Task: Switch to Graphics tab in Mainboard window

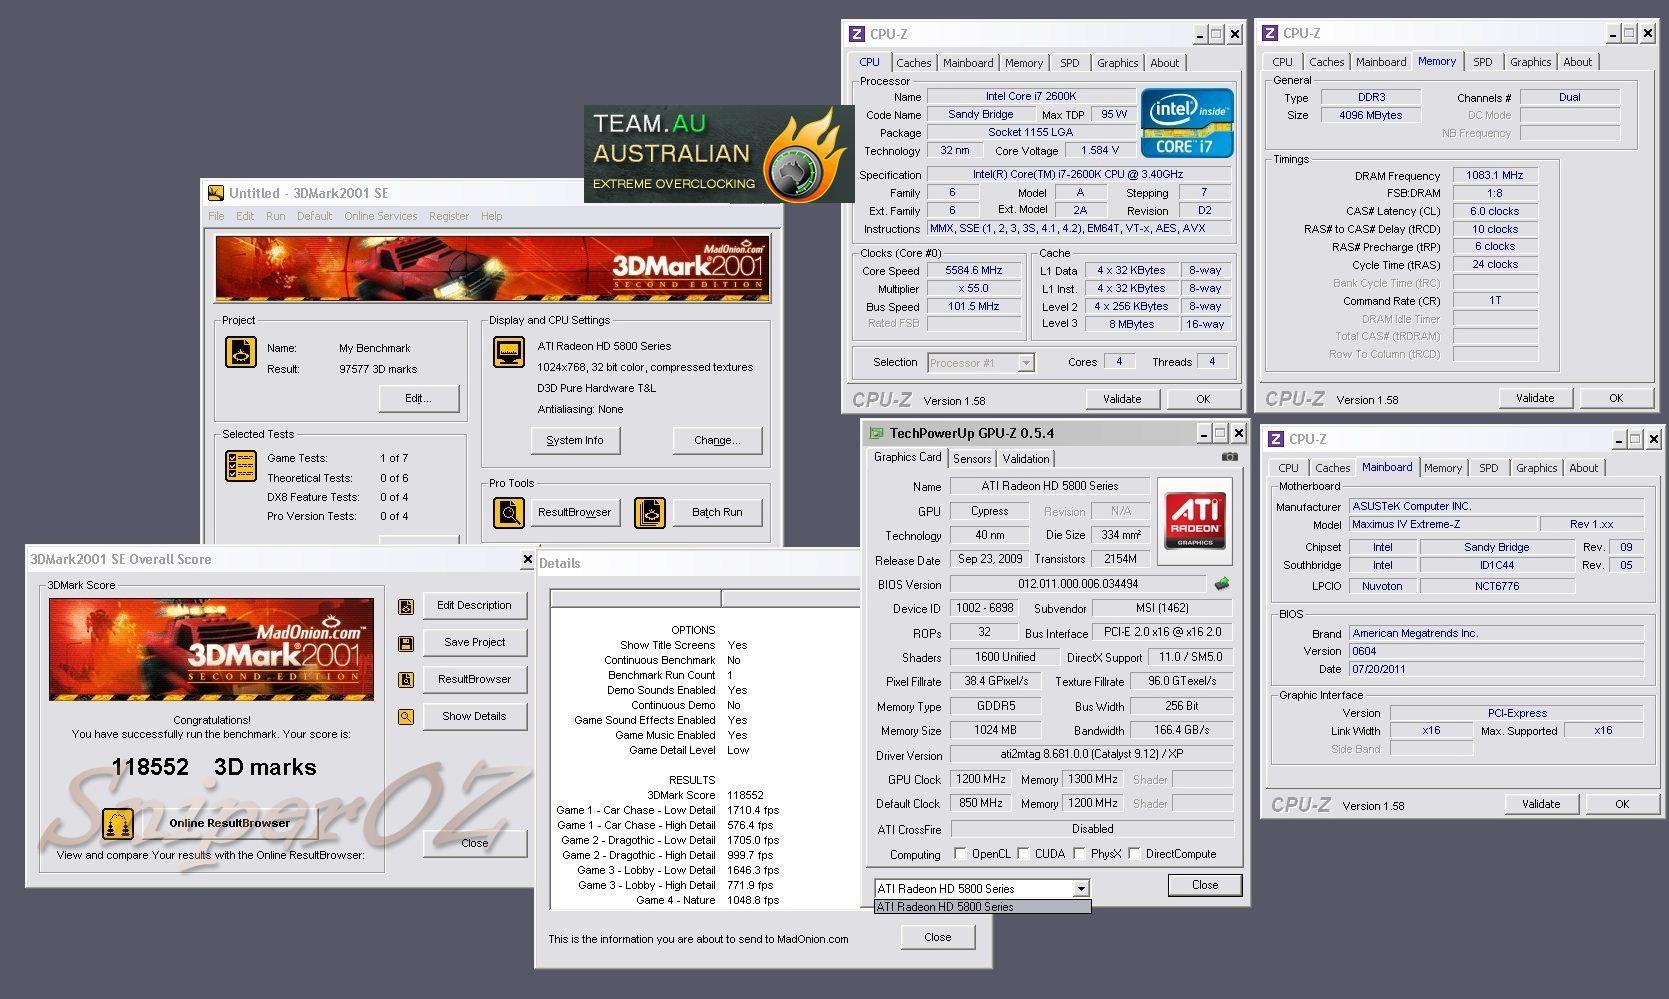Action: (1536, 468)
